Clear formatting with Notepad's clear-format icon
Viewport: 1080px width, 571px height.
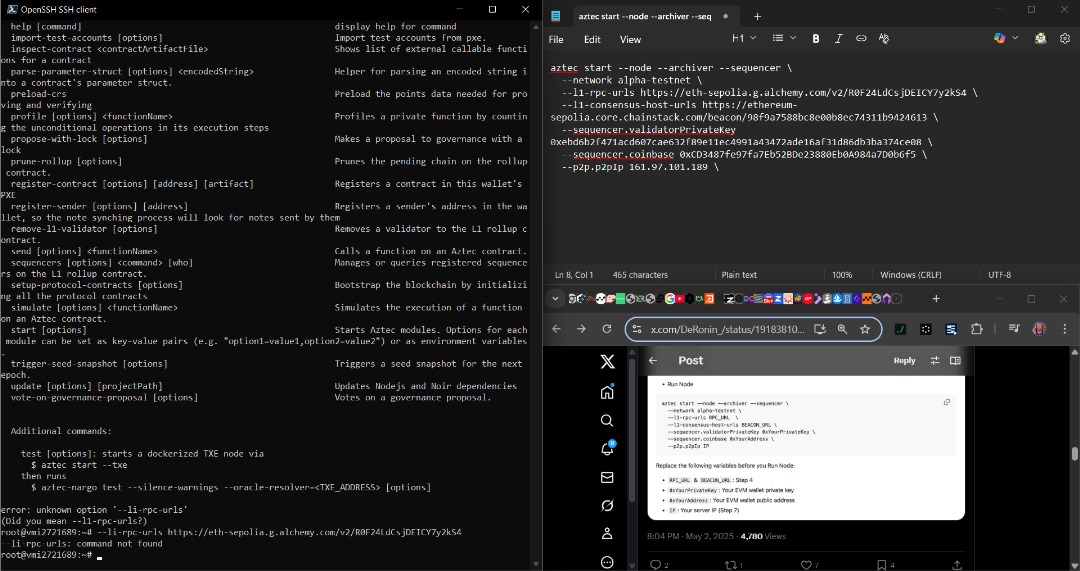(884, 39)
